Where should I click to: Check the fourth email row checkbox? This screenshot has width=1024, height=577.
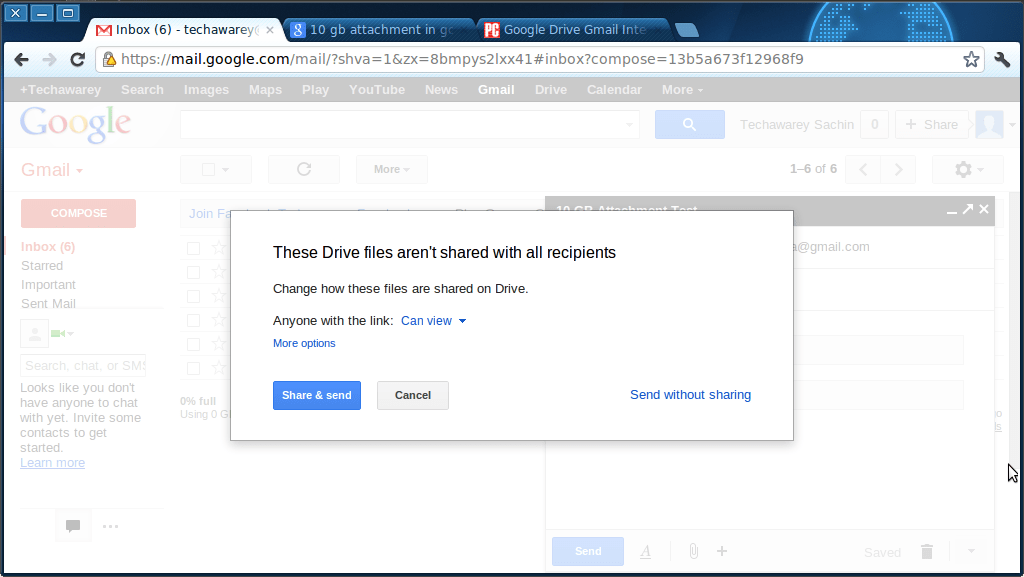(x=193, y=320)
